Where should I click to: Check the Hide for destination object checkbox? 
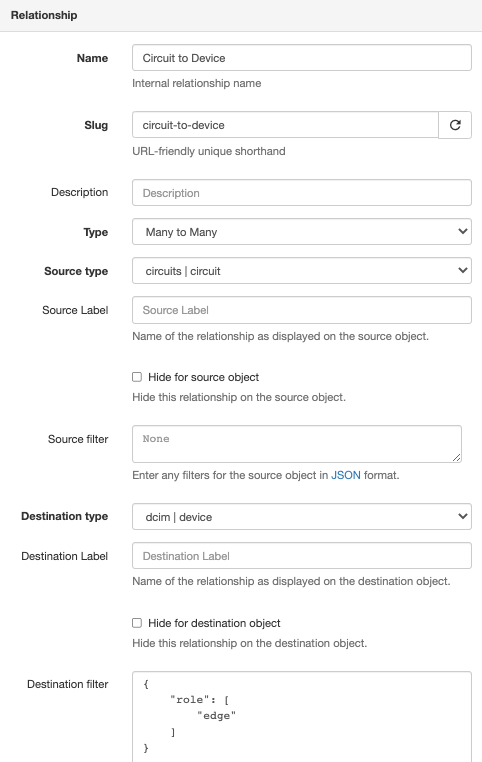pyautogui.click(x=137, y=623)
